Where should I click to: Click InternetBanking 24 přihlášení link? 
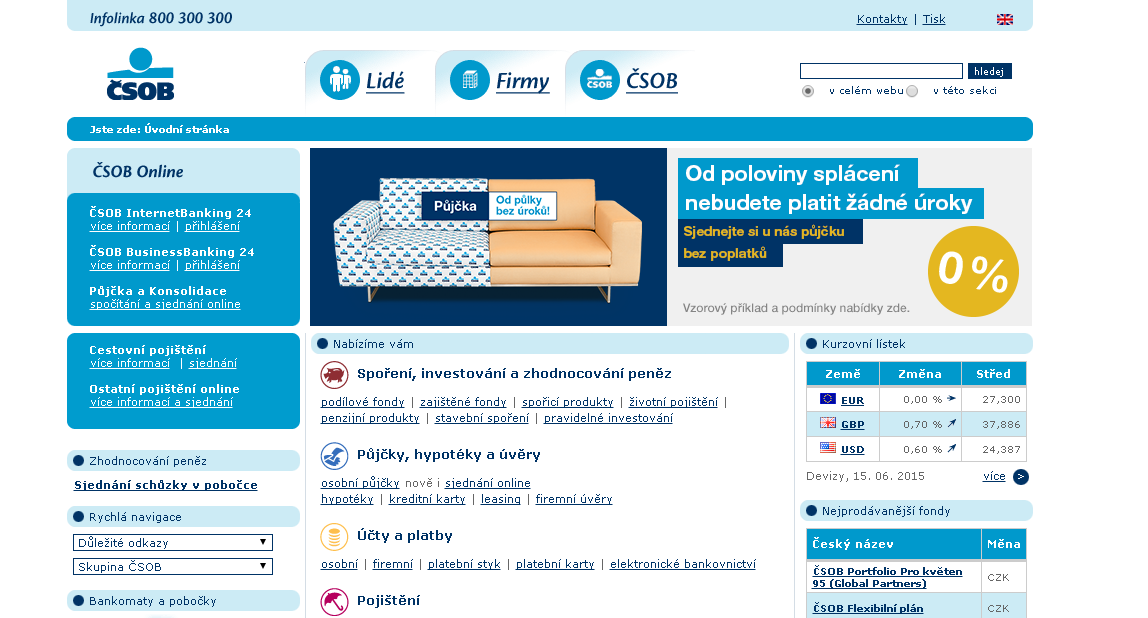212,226
